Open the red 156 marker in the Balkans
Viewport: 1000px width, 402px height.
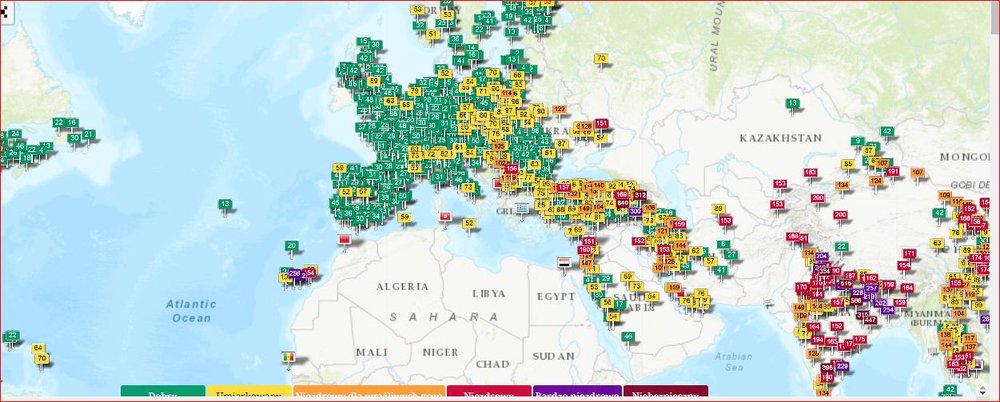click(511, 168)
